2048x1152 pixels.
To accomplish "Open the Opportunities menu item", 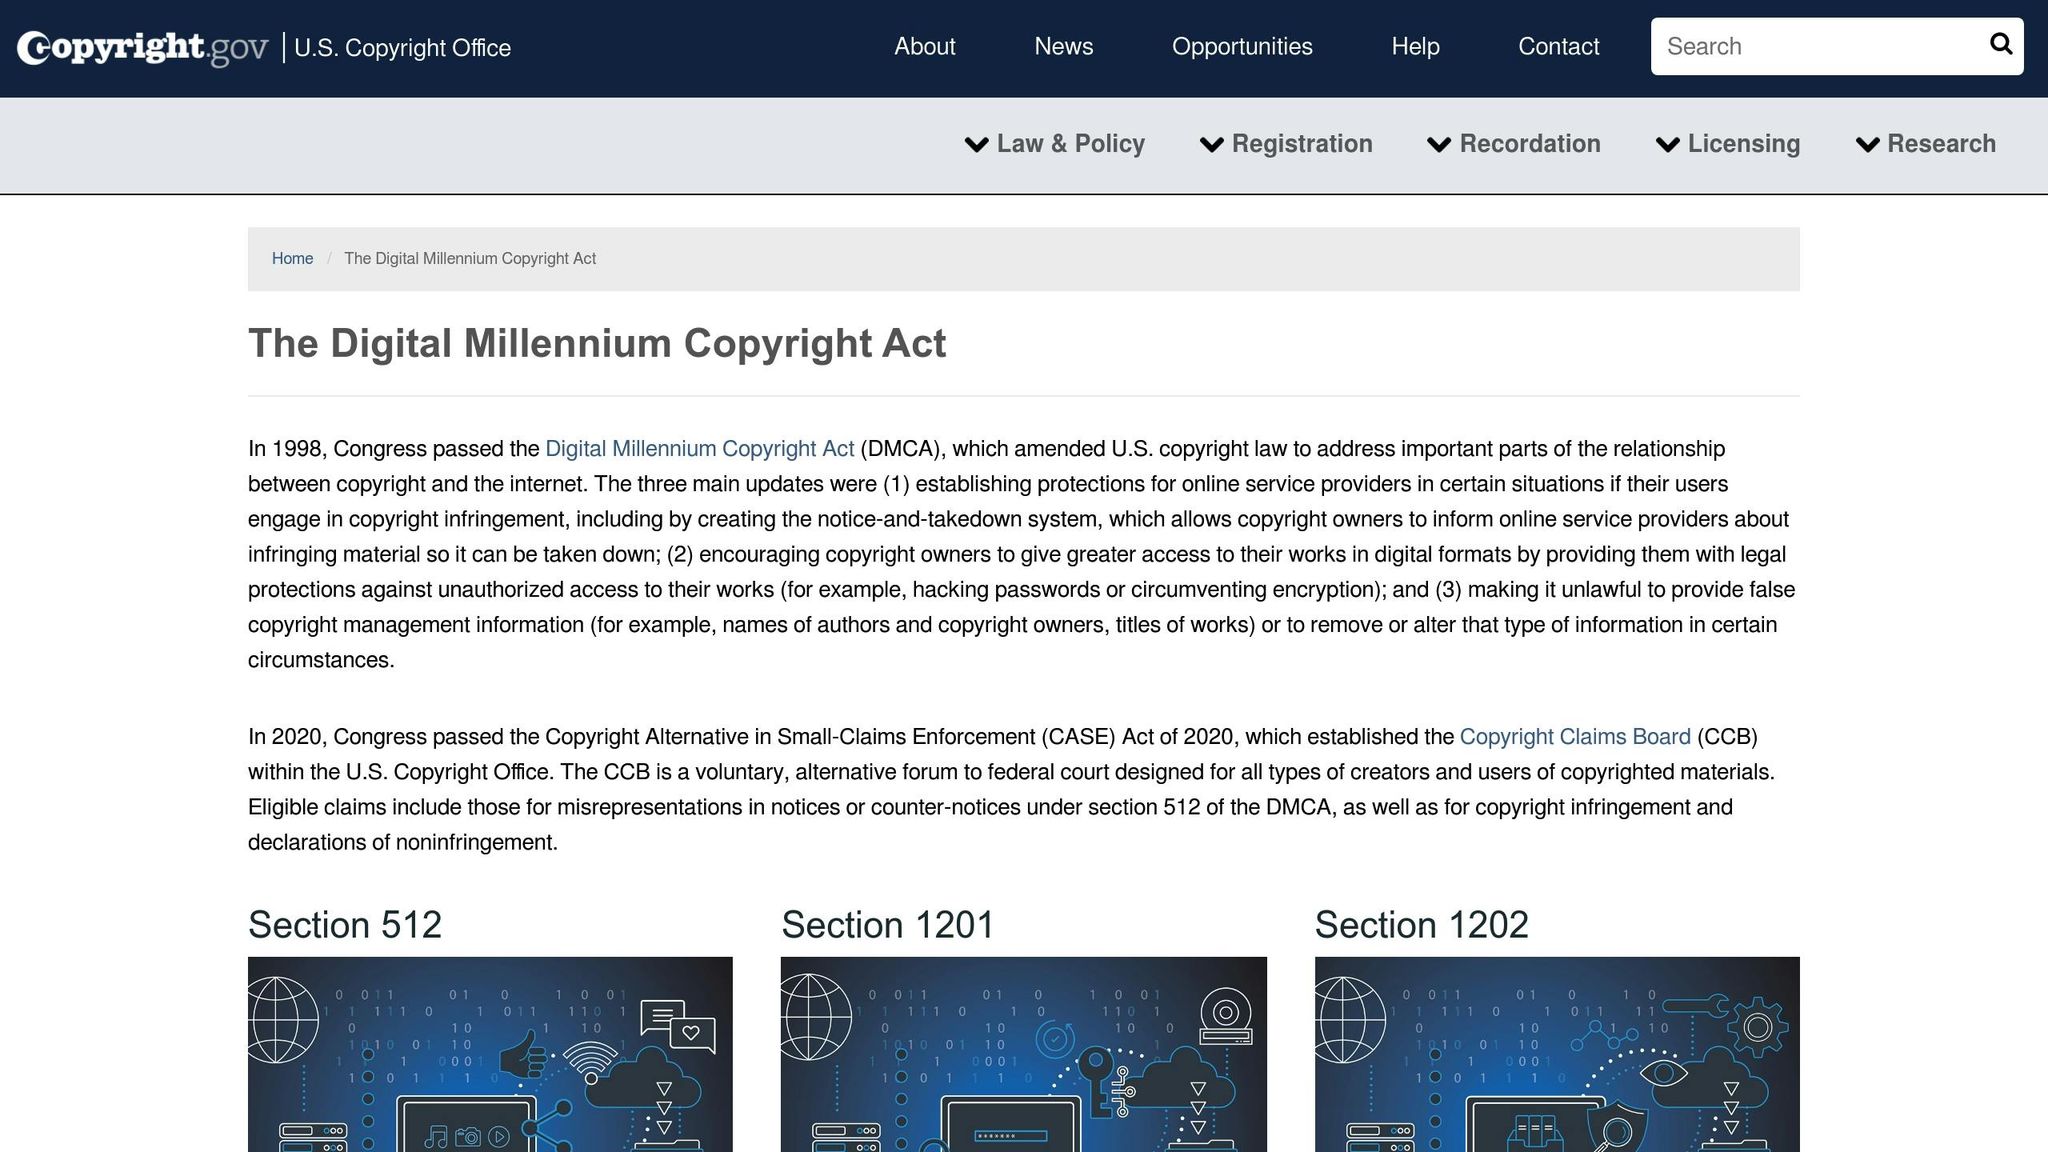I will pyautogui.click(x=1242, y=47).
